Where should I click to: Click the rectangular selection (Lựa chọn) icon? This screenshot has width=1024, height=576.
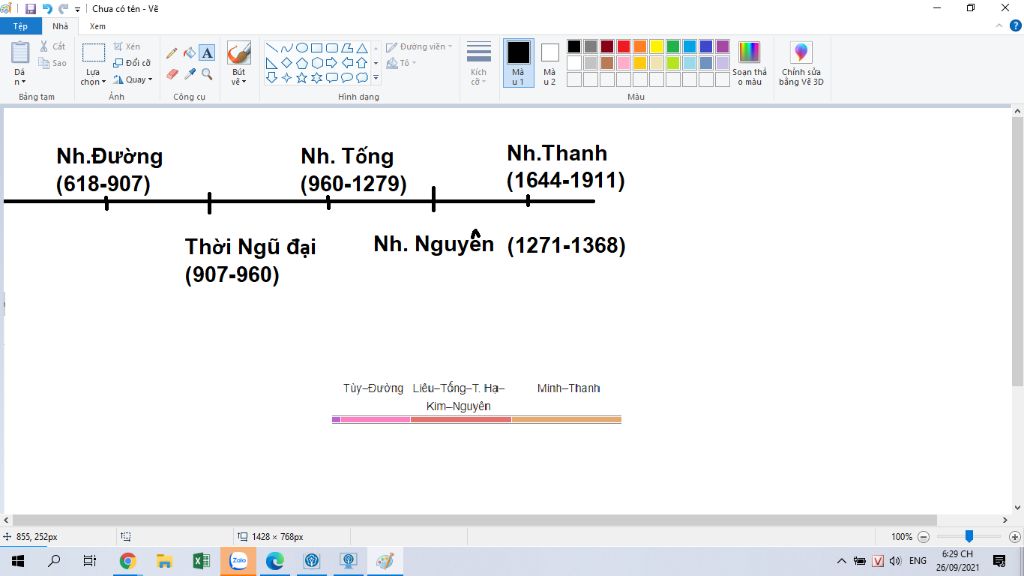[93, 52]
